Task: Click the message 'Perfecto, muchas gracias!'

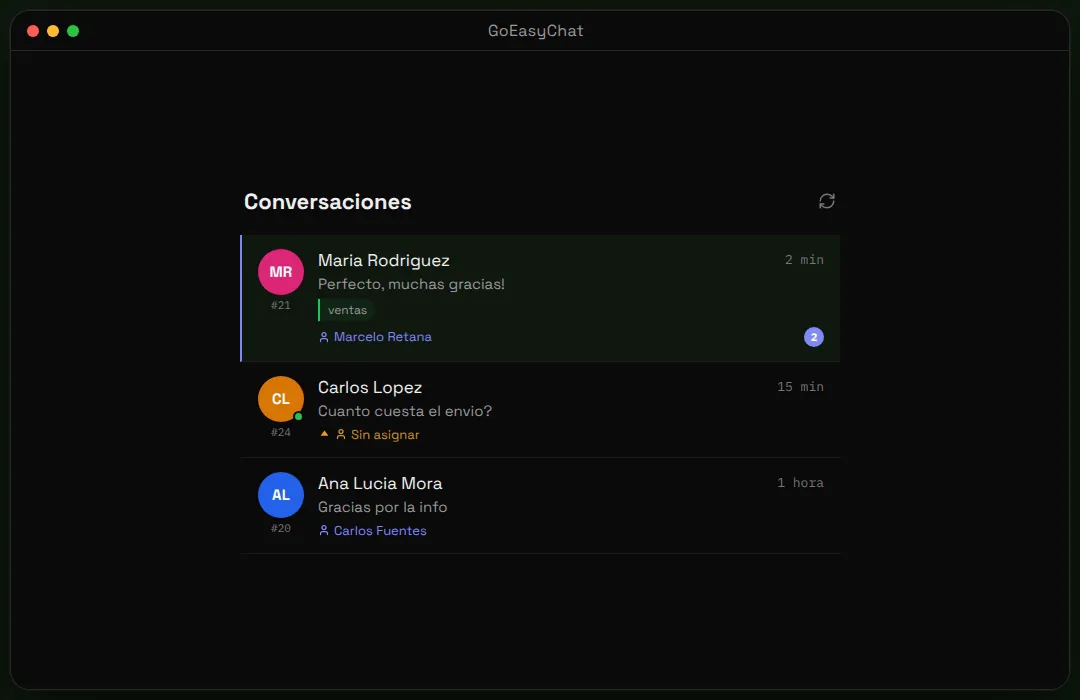Action: [x=411, y=284]
